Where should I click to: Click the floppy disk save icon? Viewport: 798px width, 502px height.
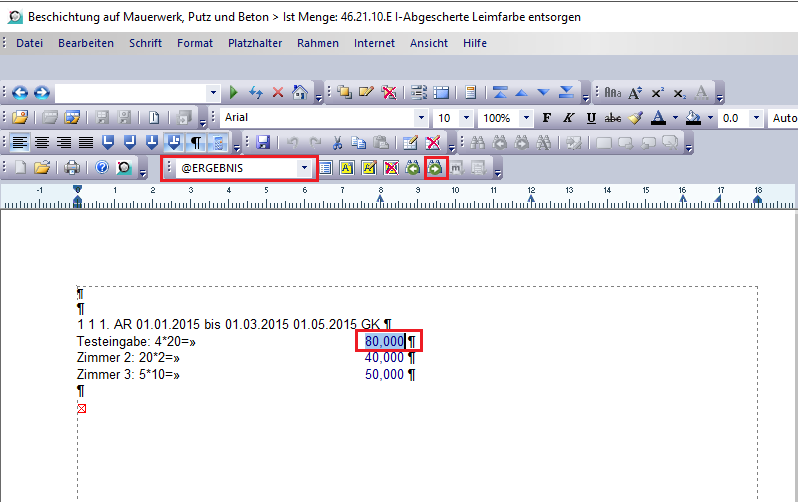[x=263, y=143]
